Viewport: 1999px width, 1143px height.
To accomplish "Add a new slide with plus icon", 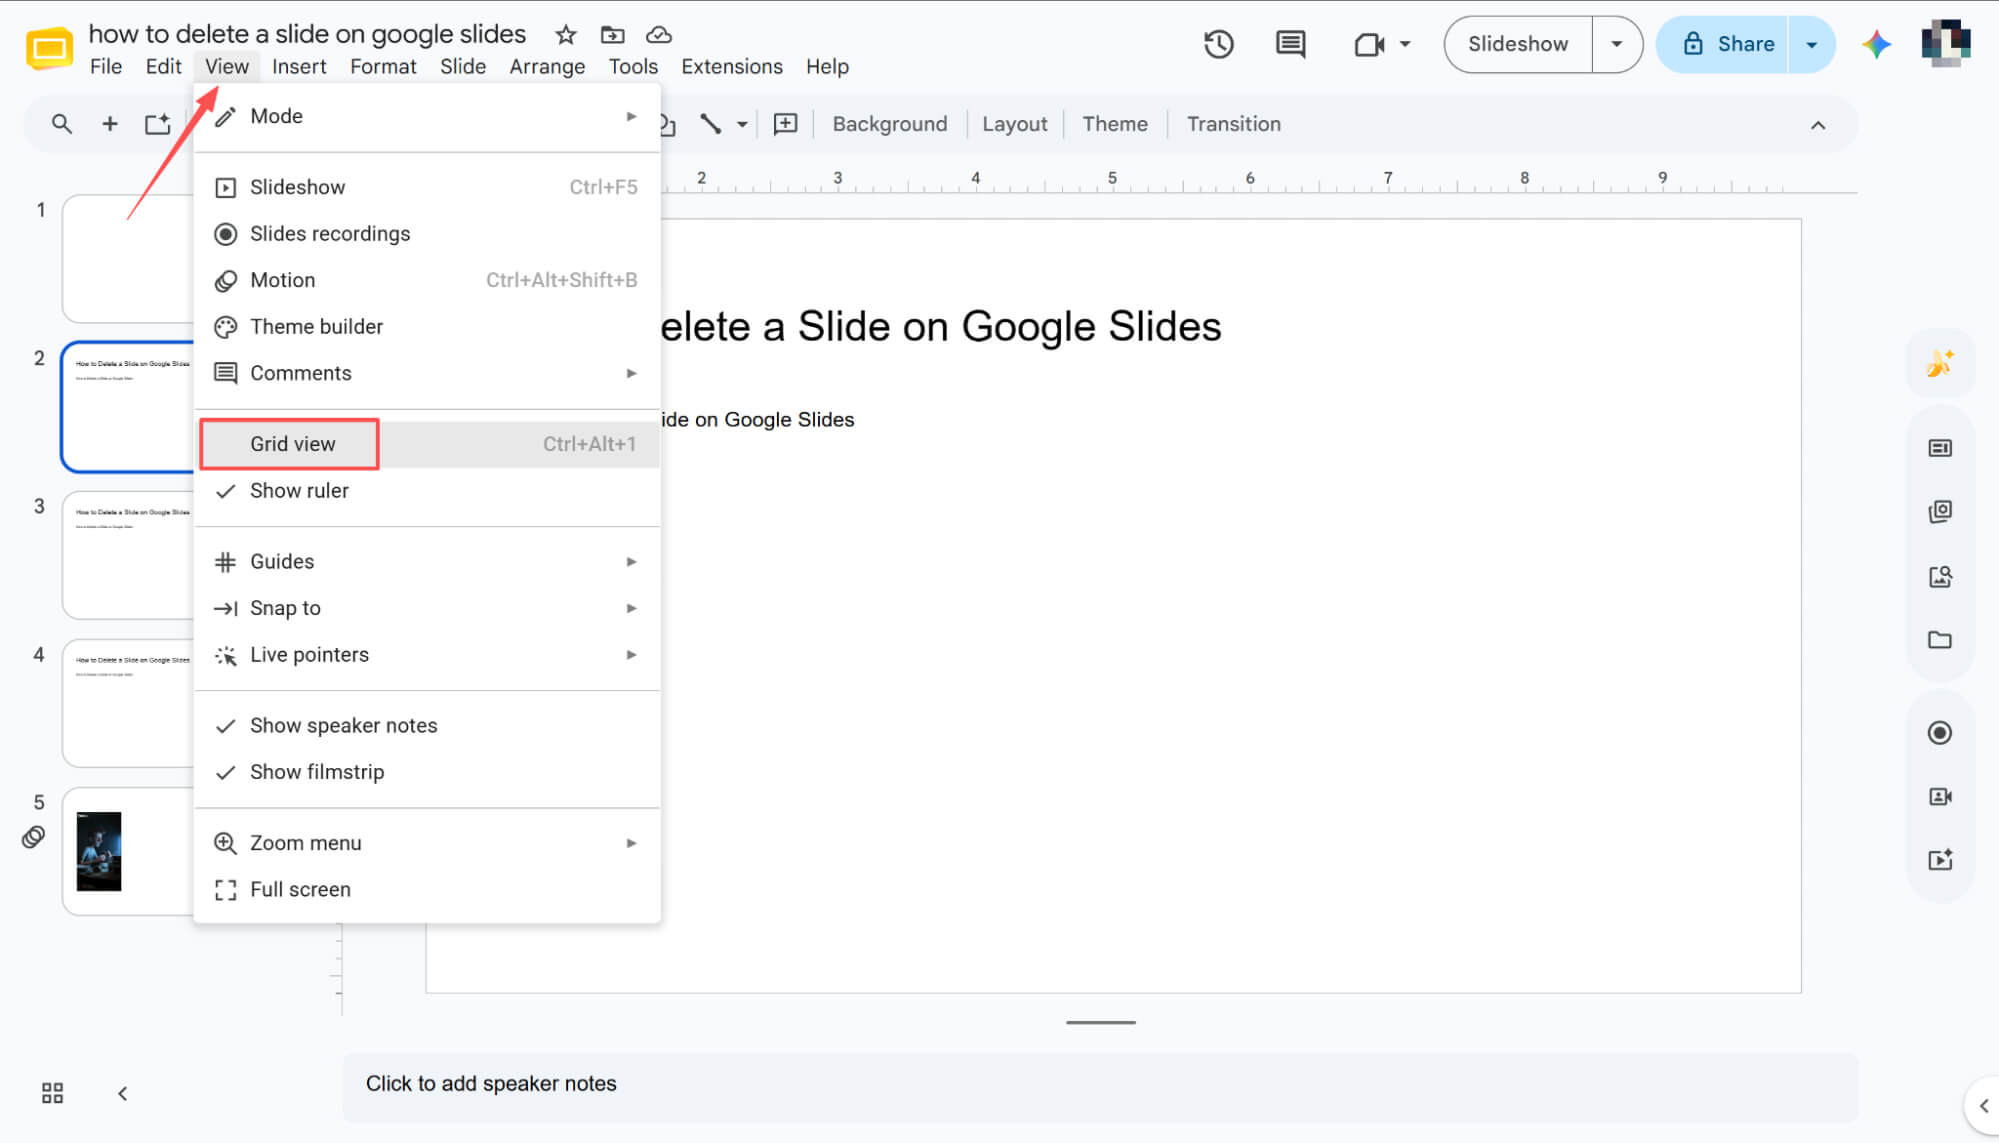I will click(x=110, y=124).
